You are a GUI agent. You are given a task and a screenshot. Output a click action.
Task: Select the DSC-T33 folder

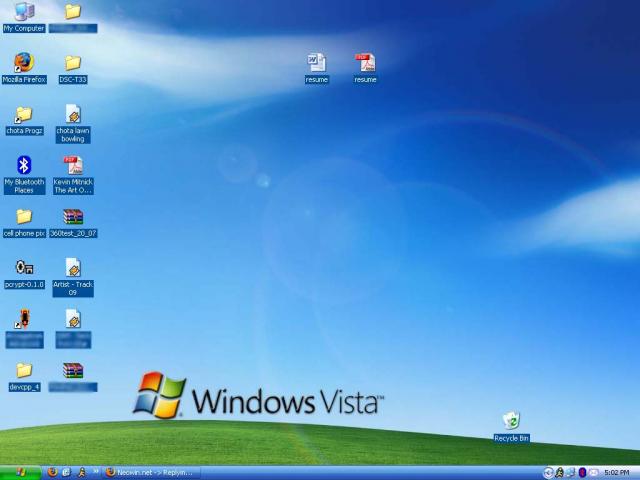click(73, 69)
